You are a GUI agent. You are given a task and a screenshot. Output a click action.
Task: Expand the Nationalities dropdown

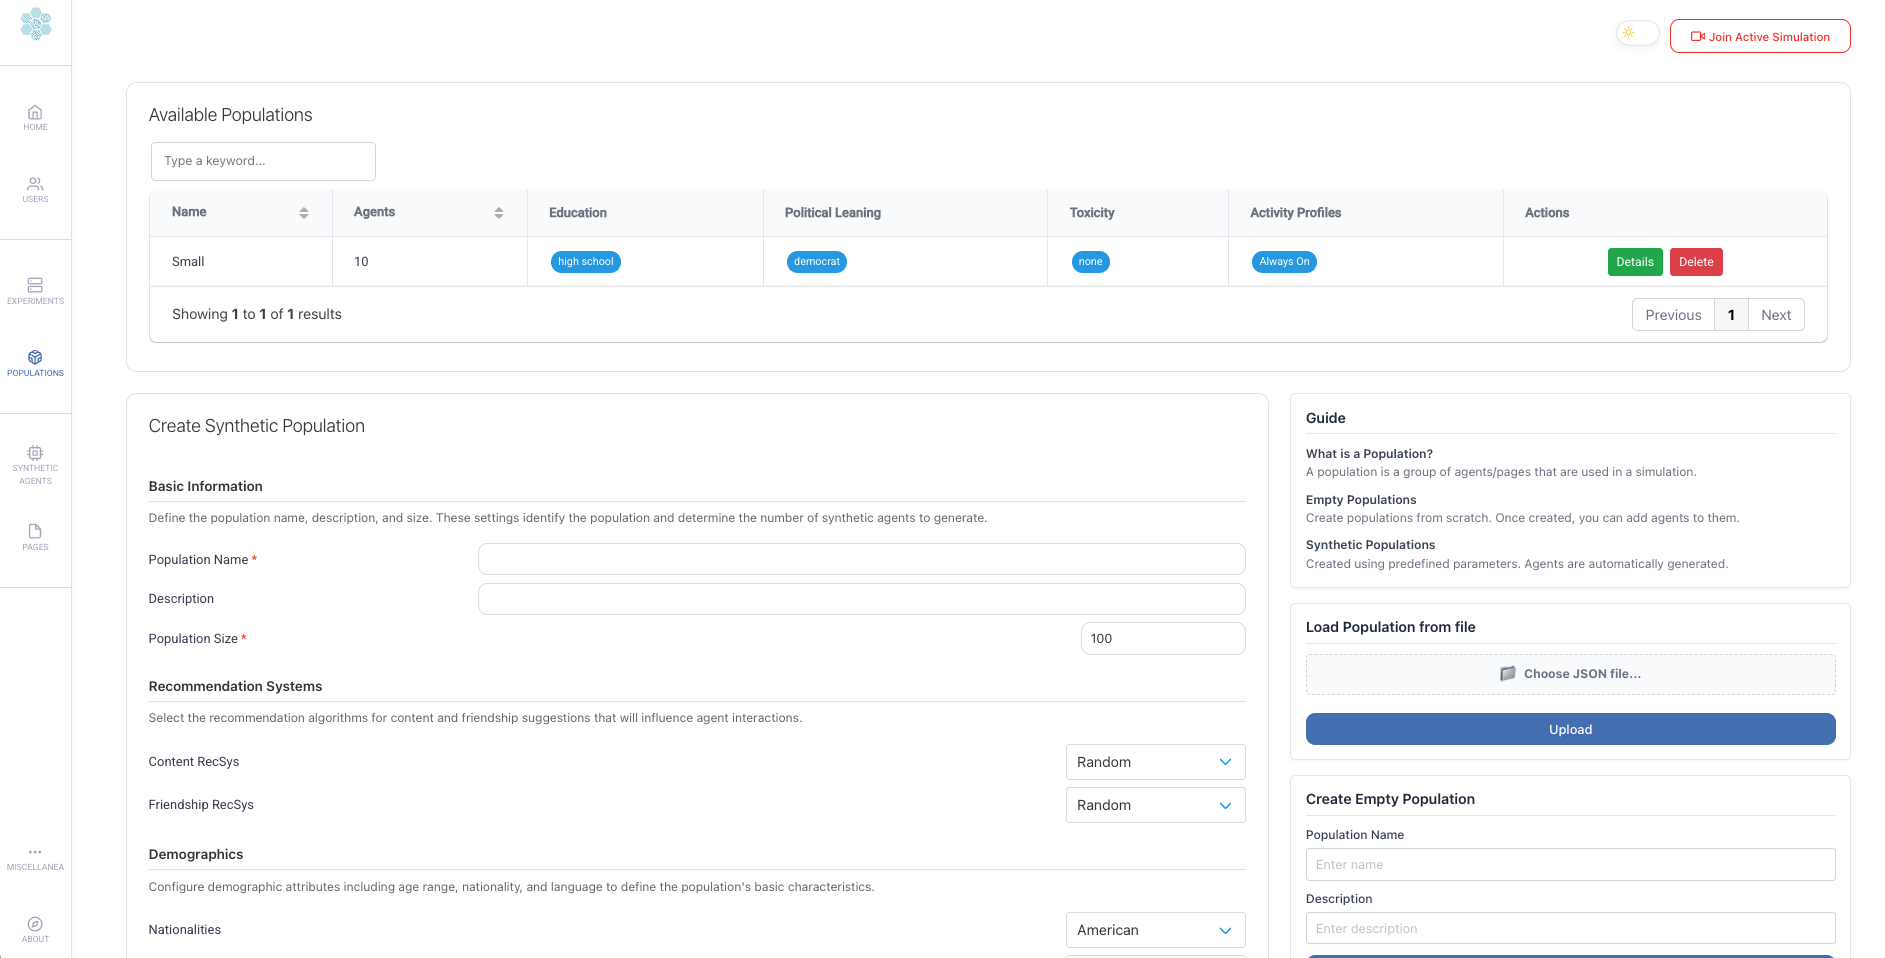pos(1155,930)
